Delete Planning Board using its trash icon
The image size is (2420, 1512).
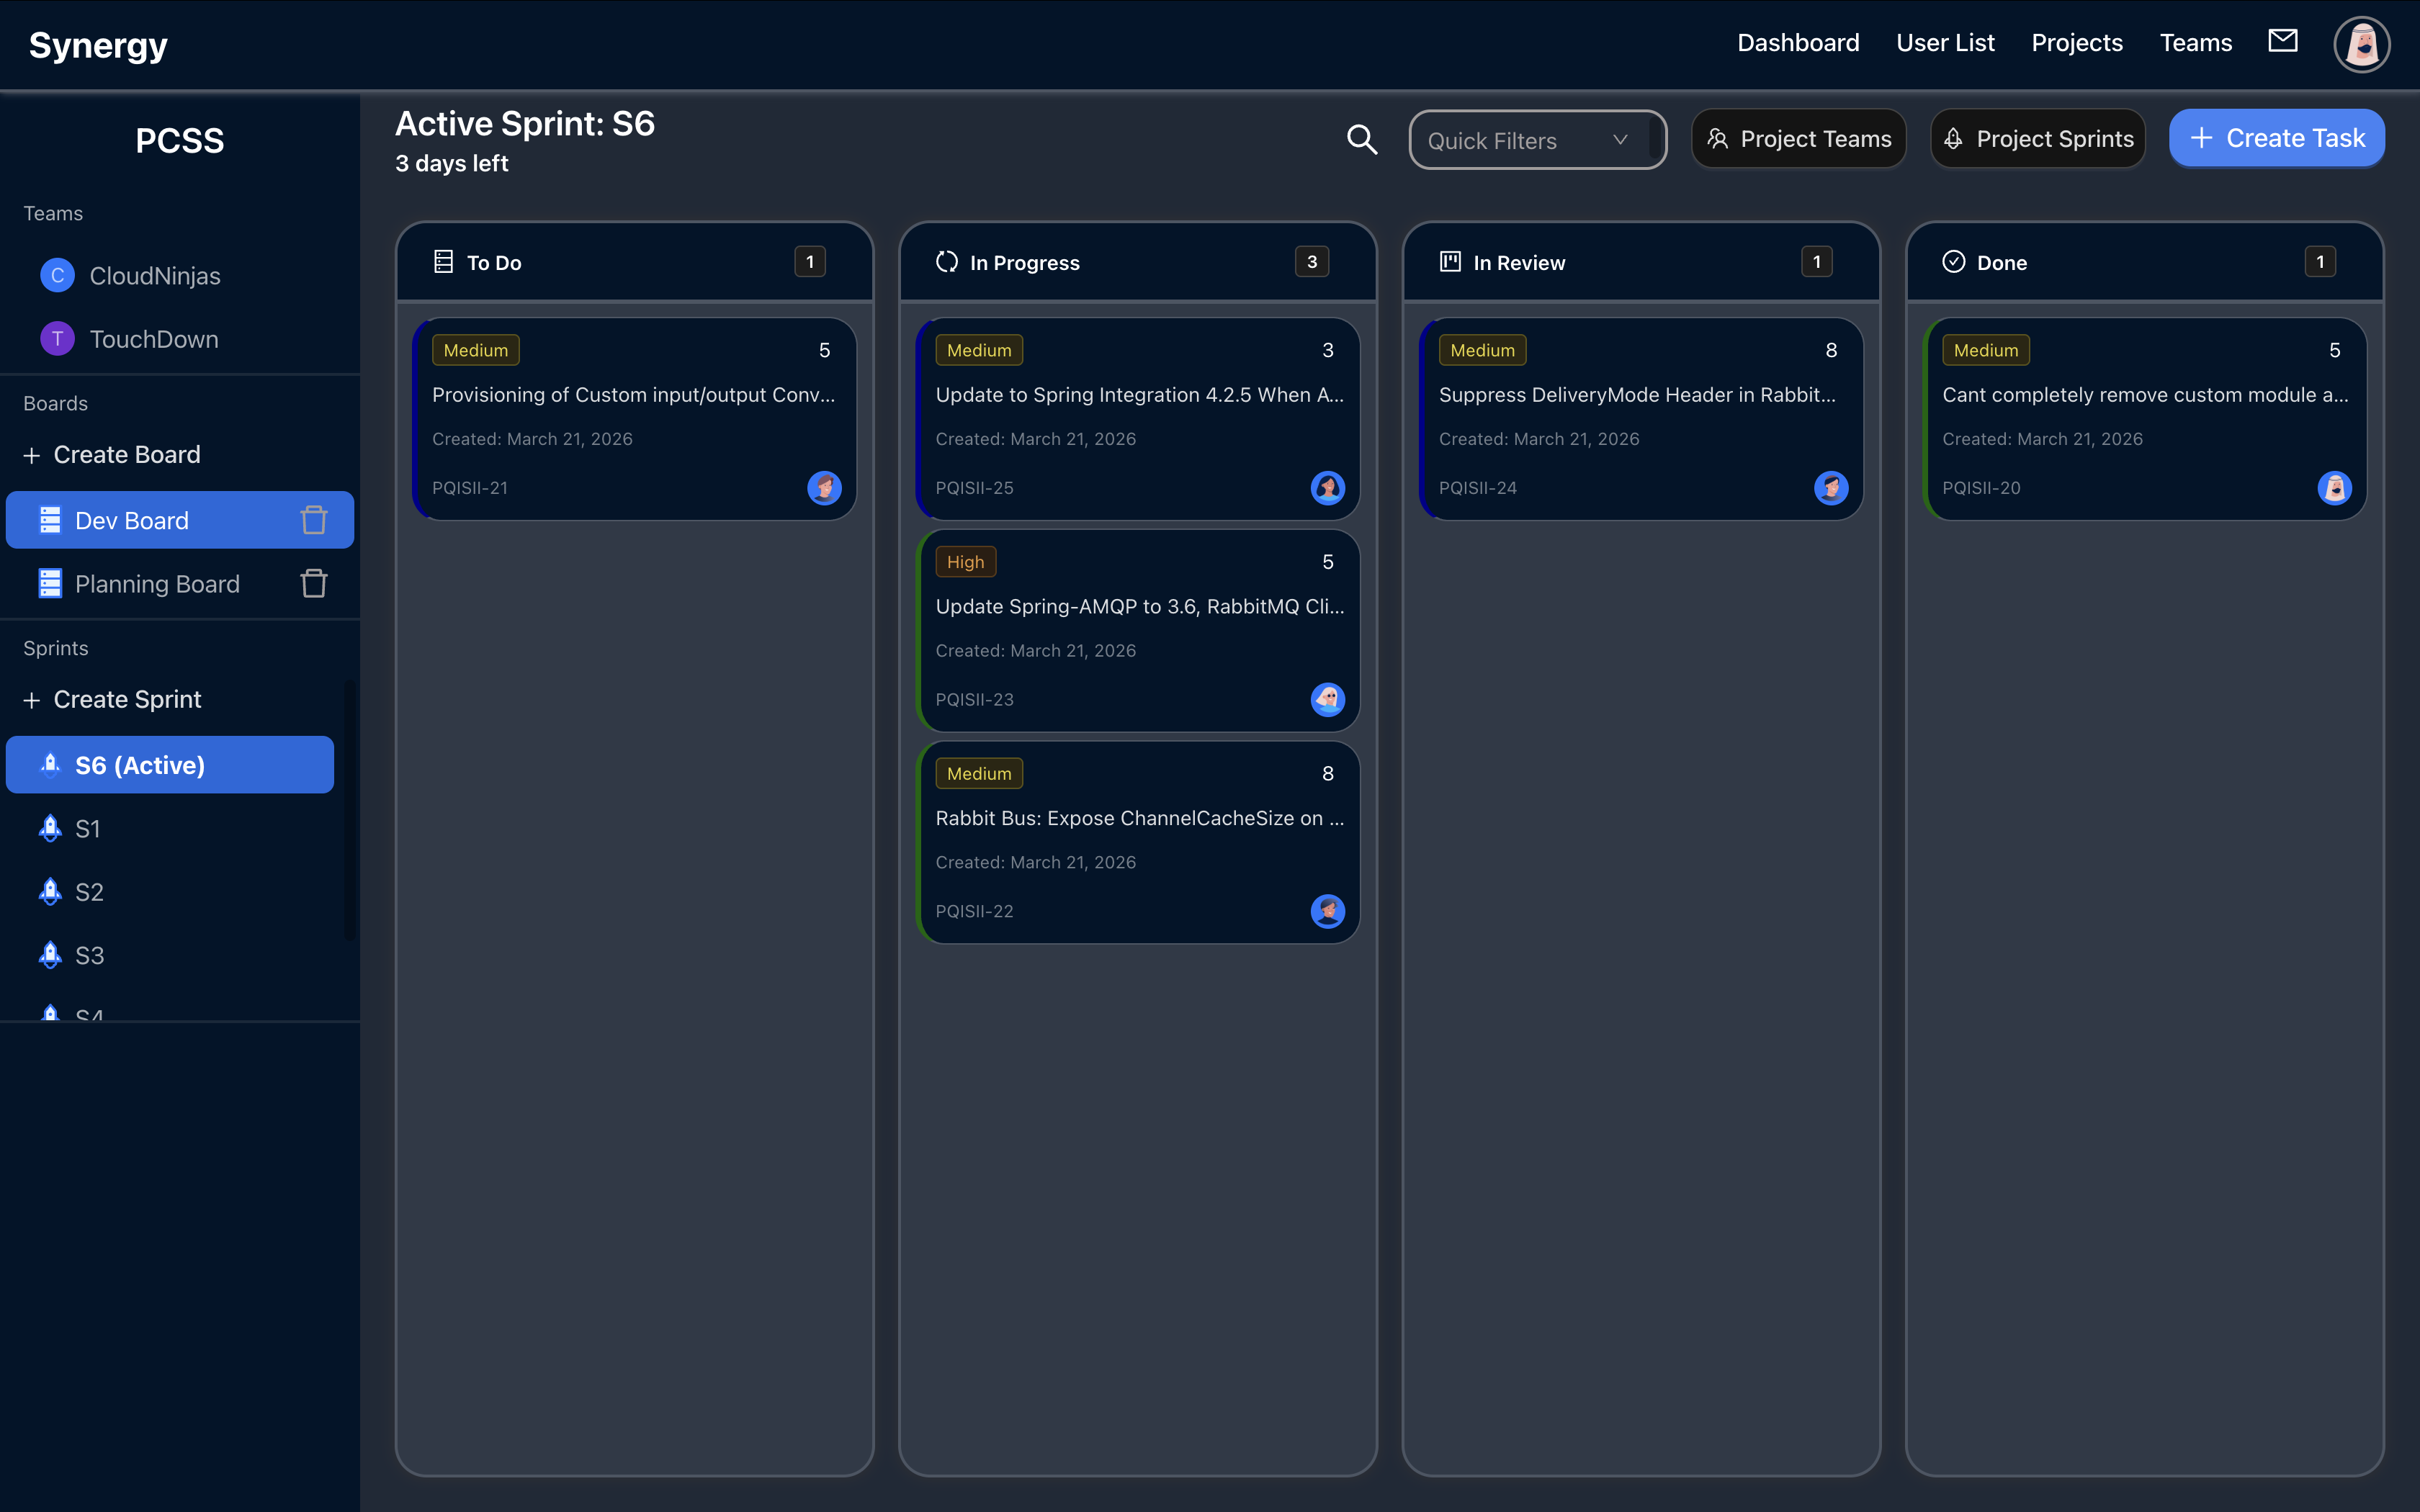pos(313,583)
